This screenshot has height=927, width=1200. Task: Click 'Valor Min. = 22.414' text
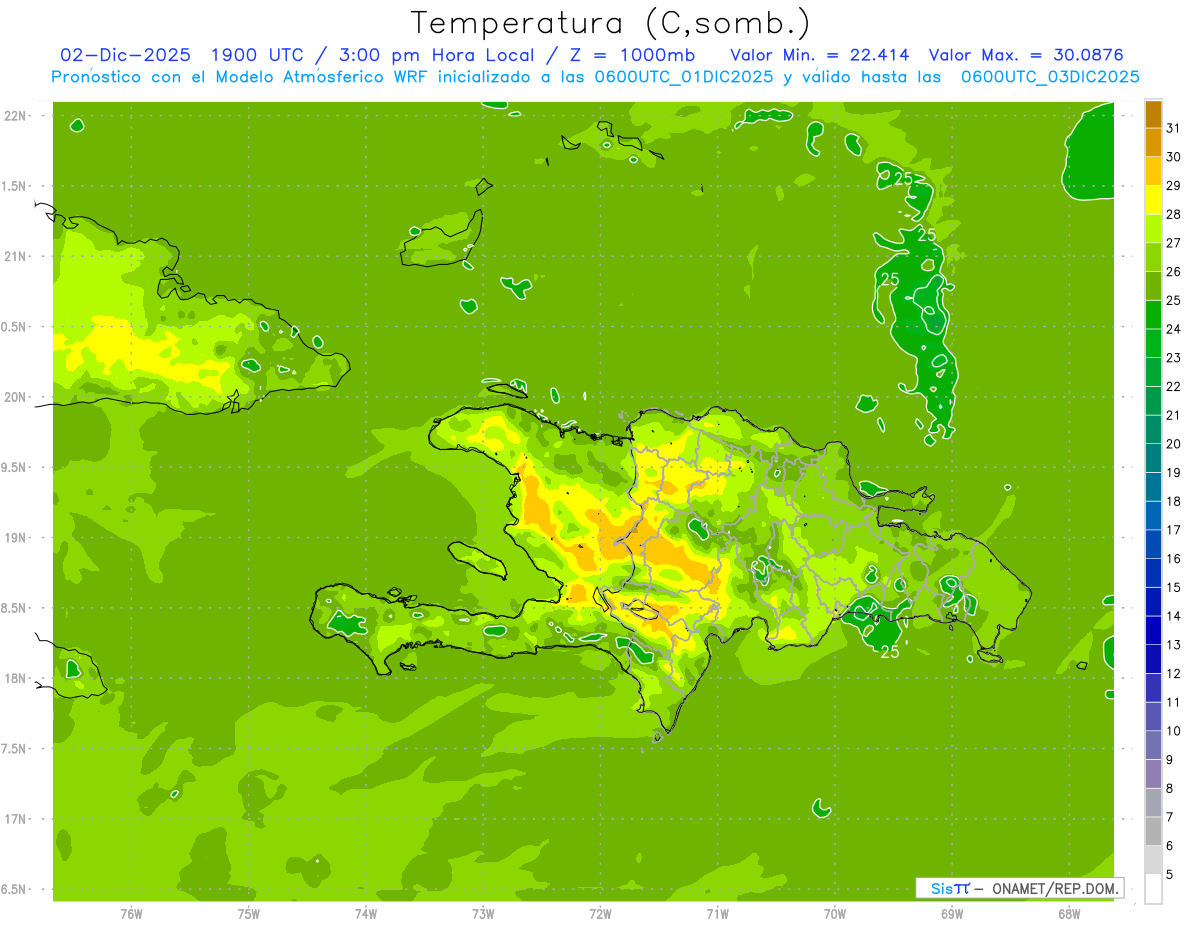pyautogui.click(x=819, y=54)
